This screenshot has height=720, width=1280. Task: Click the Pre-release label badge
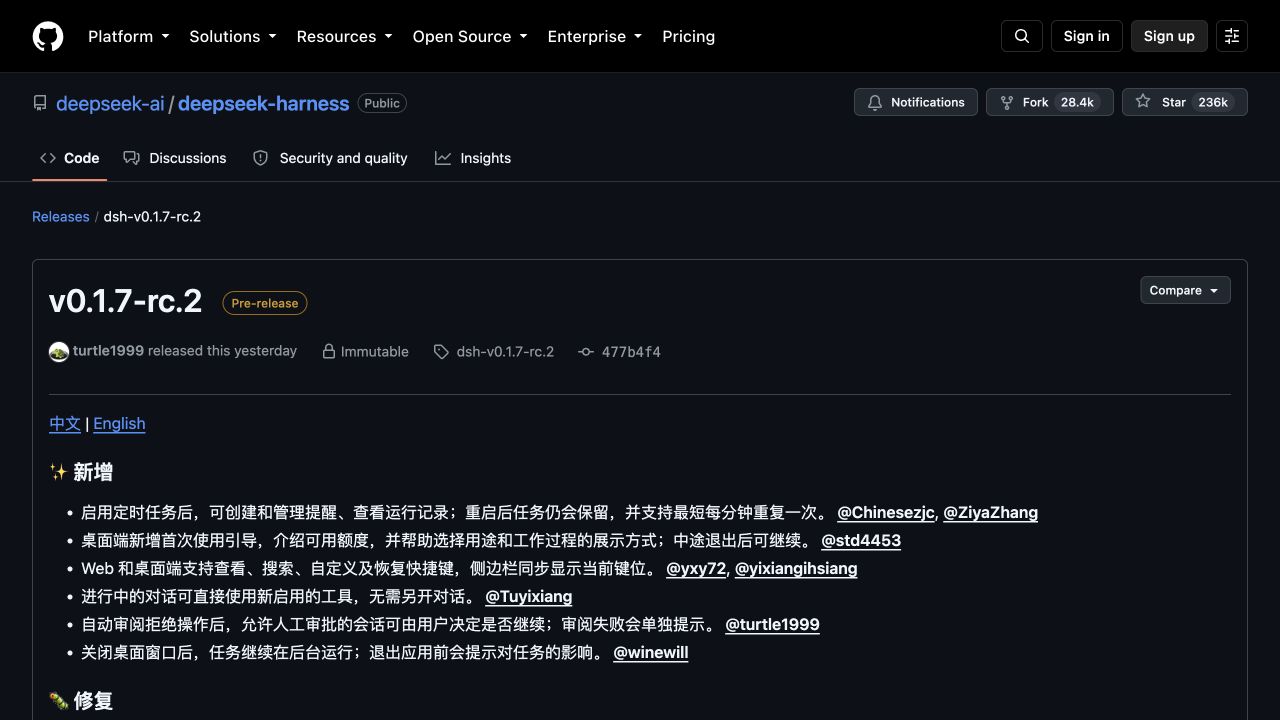[x=265, y=303]
